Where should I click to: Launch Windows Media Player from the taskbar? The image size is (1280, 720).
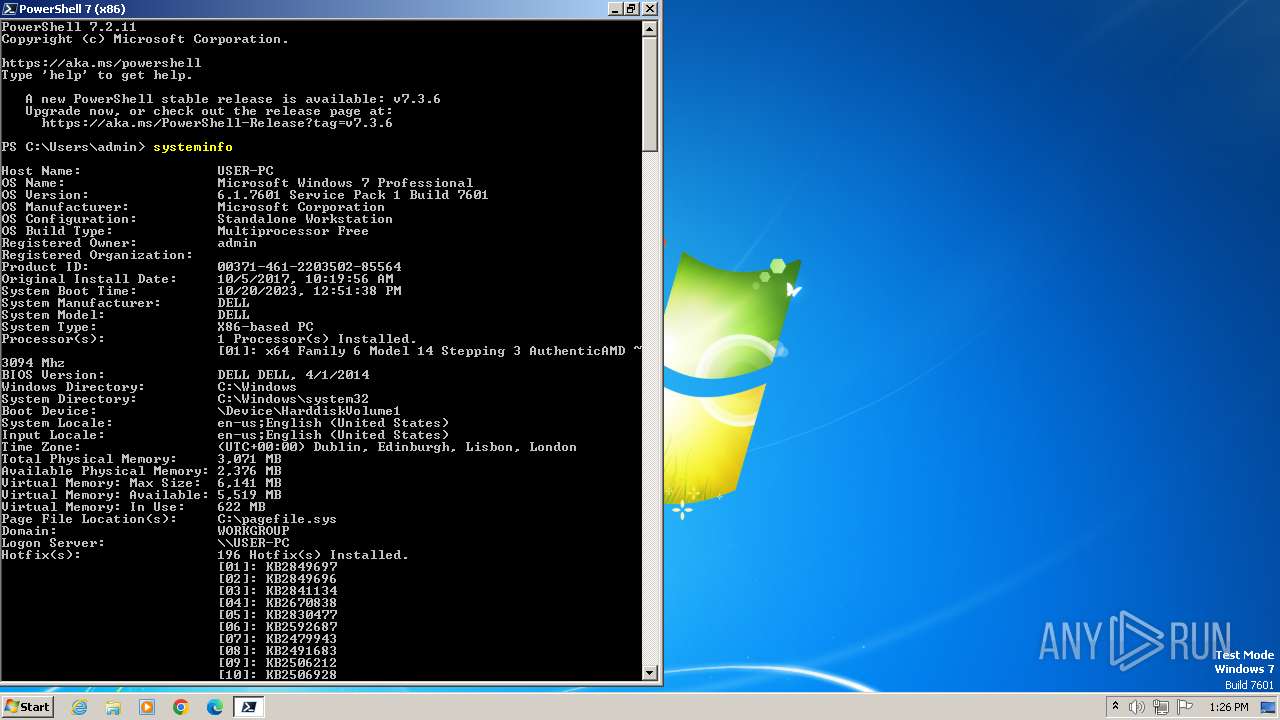[x=147, y=707]
